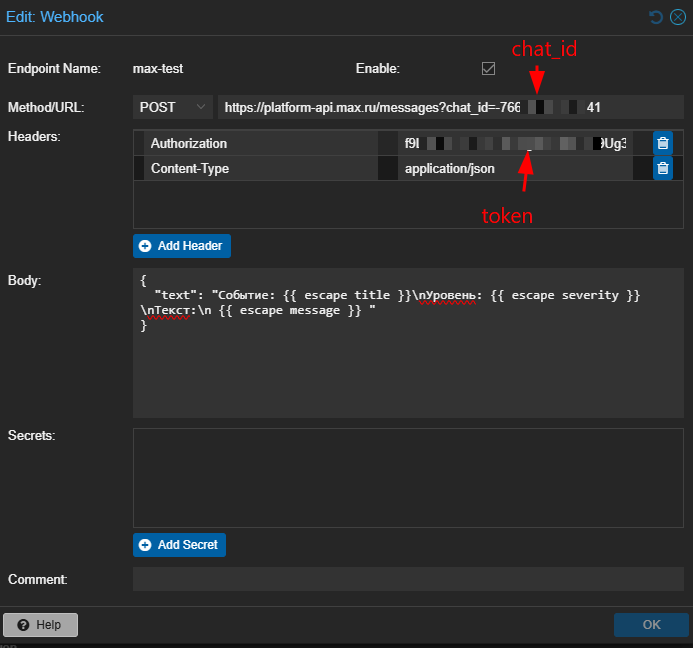The height and width of the screenshot is (648, 693).
Task: Click the Add Secret button
Action: pyautogui.click(x=179, y=545)
